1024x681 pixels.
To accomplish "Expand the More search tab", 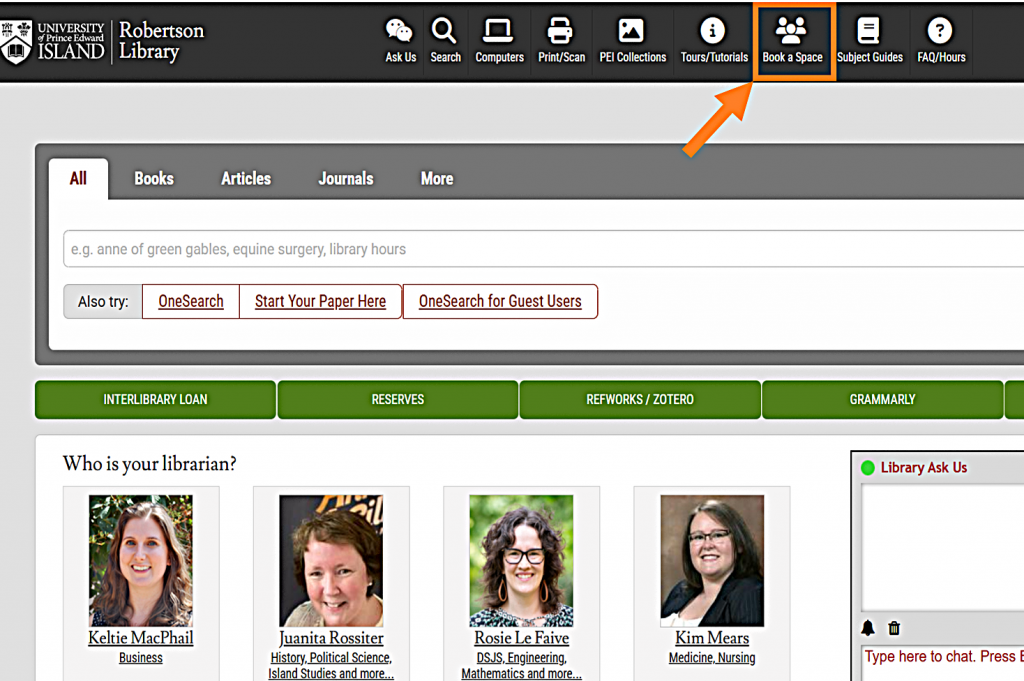I will 437,179.
